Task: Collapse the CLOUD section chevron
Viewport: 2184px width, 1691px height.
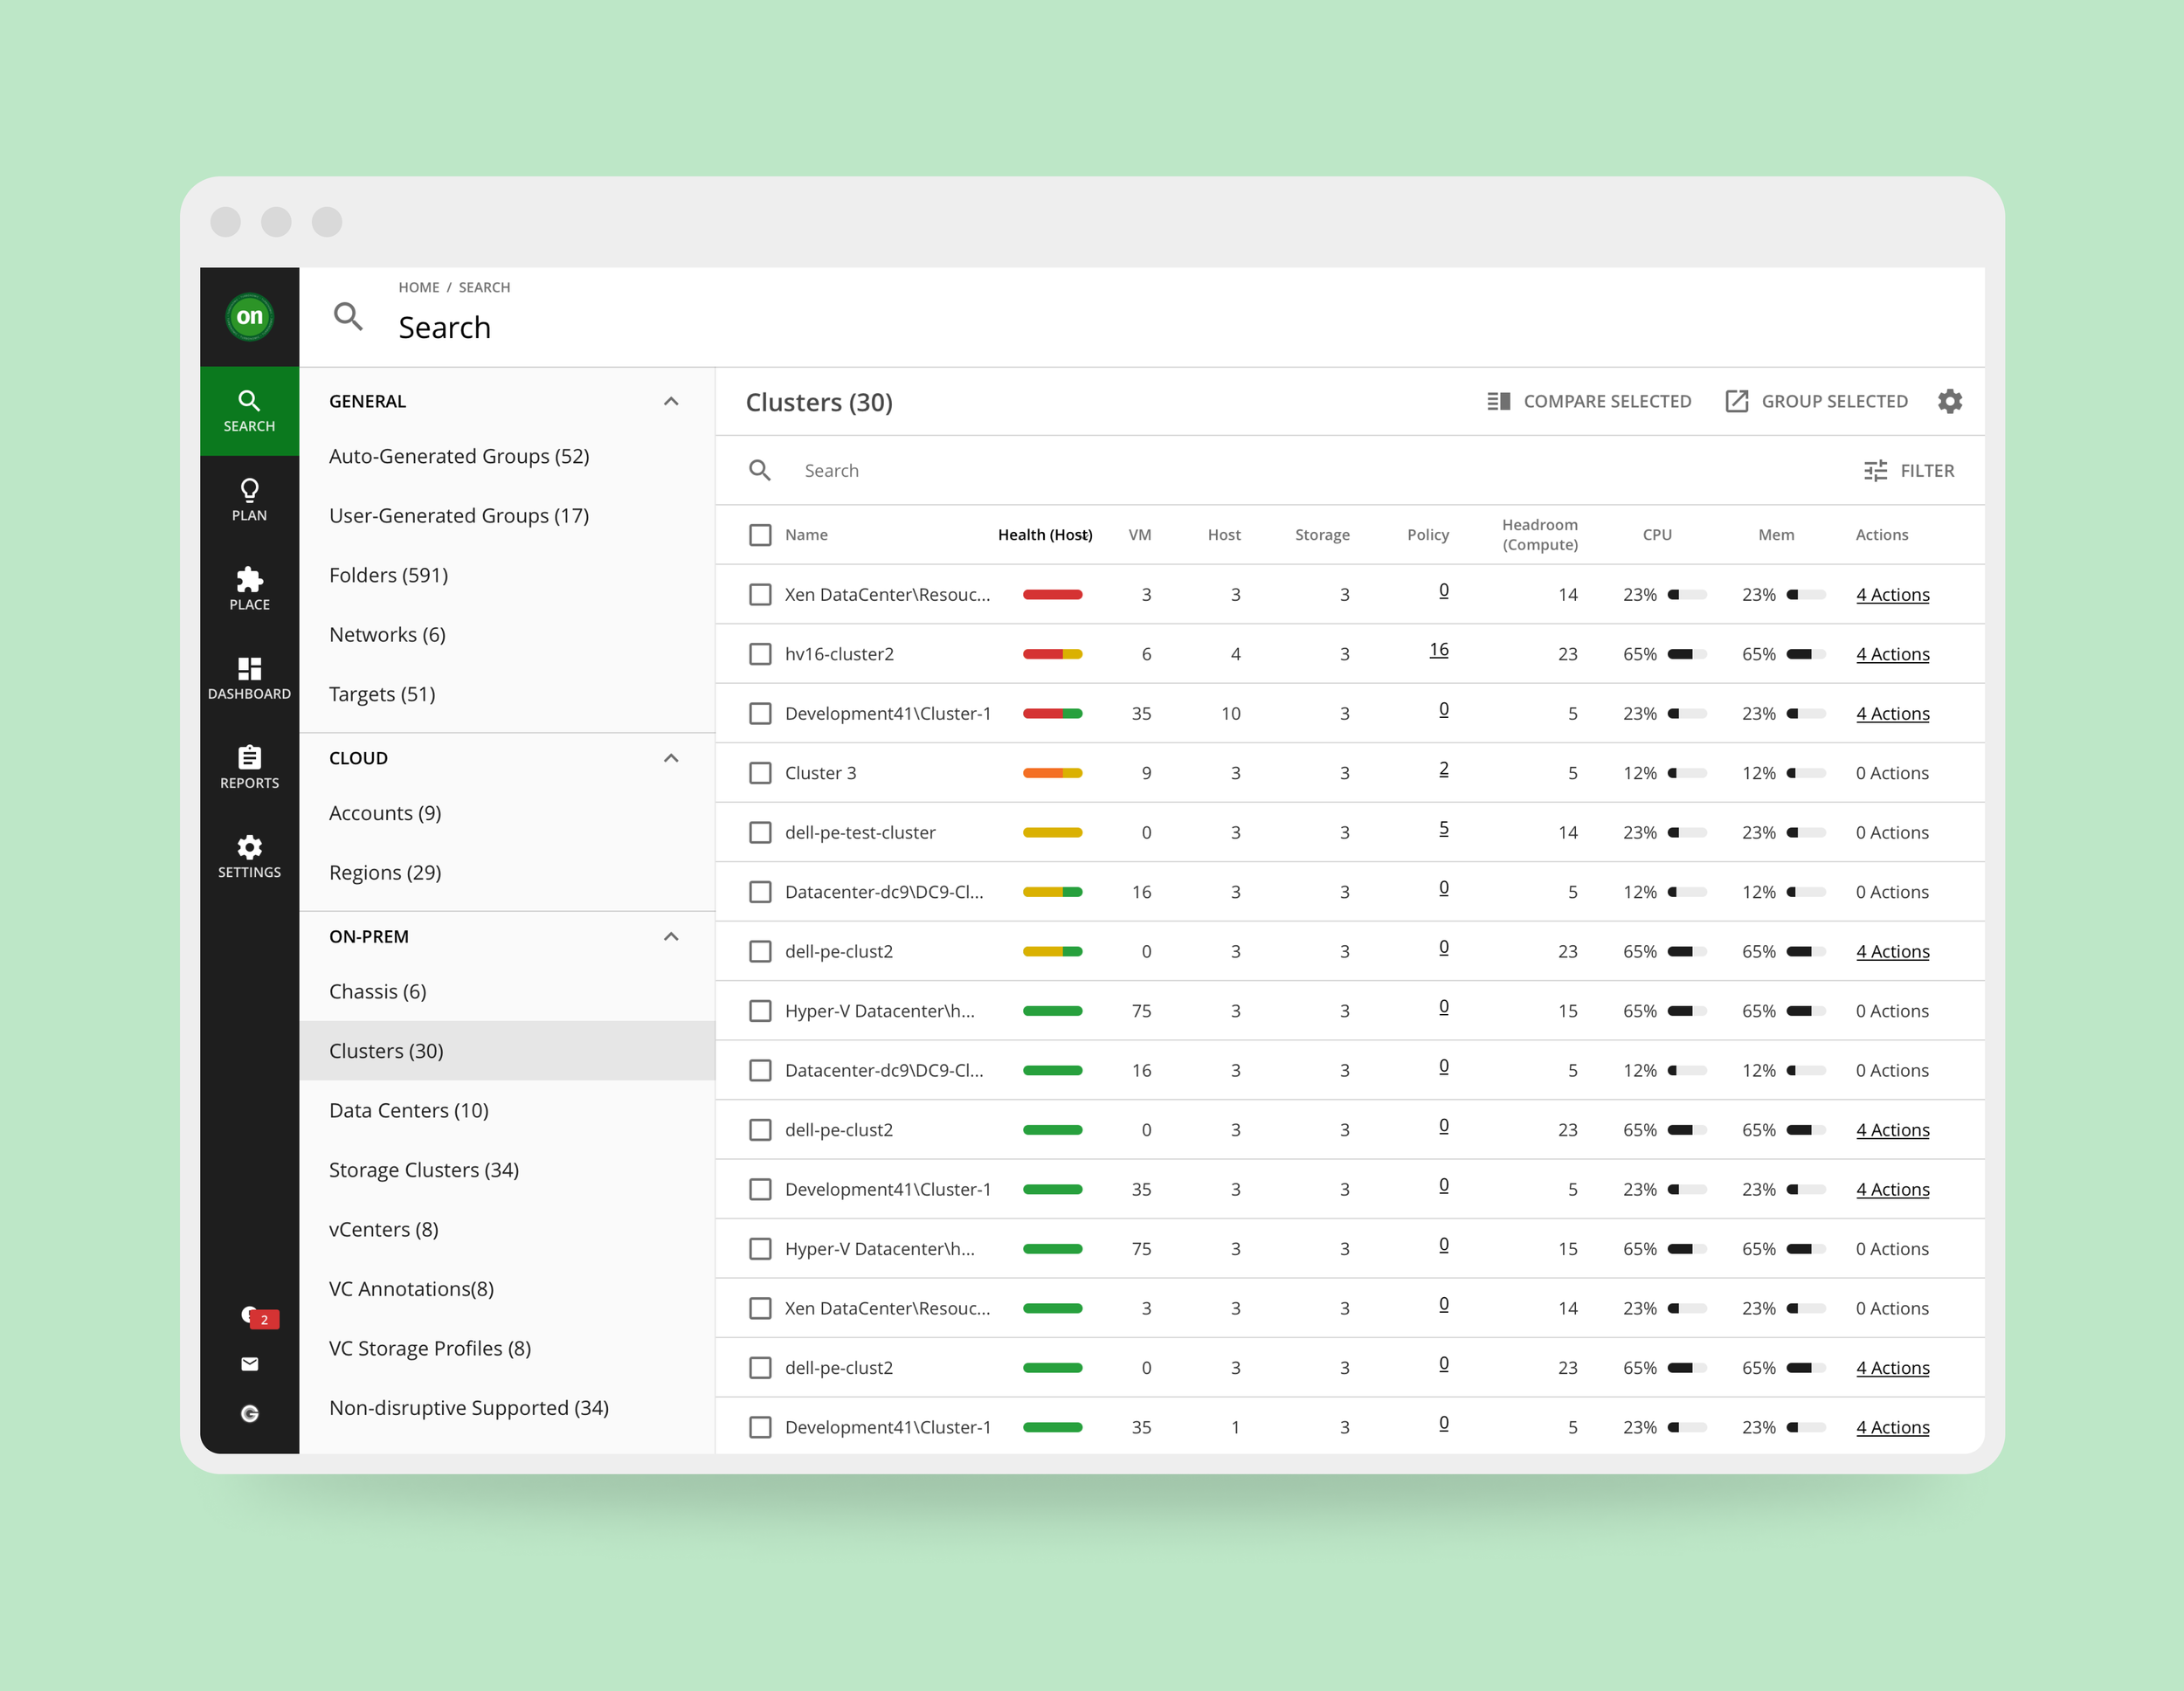Action: (671, 758)
